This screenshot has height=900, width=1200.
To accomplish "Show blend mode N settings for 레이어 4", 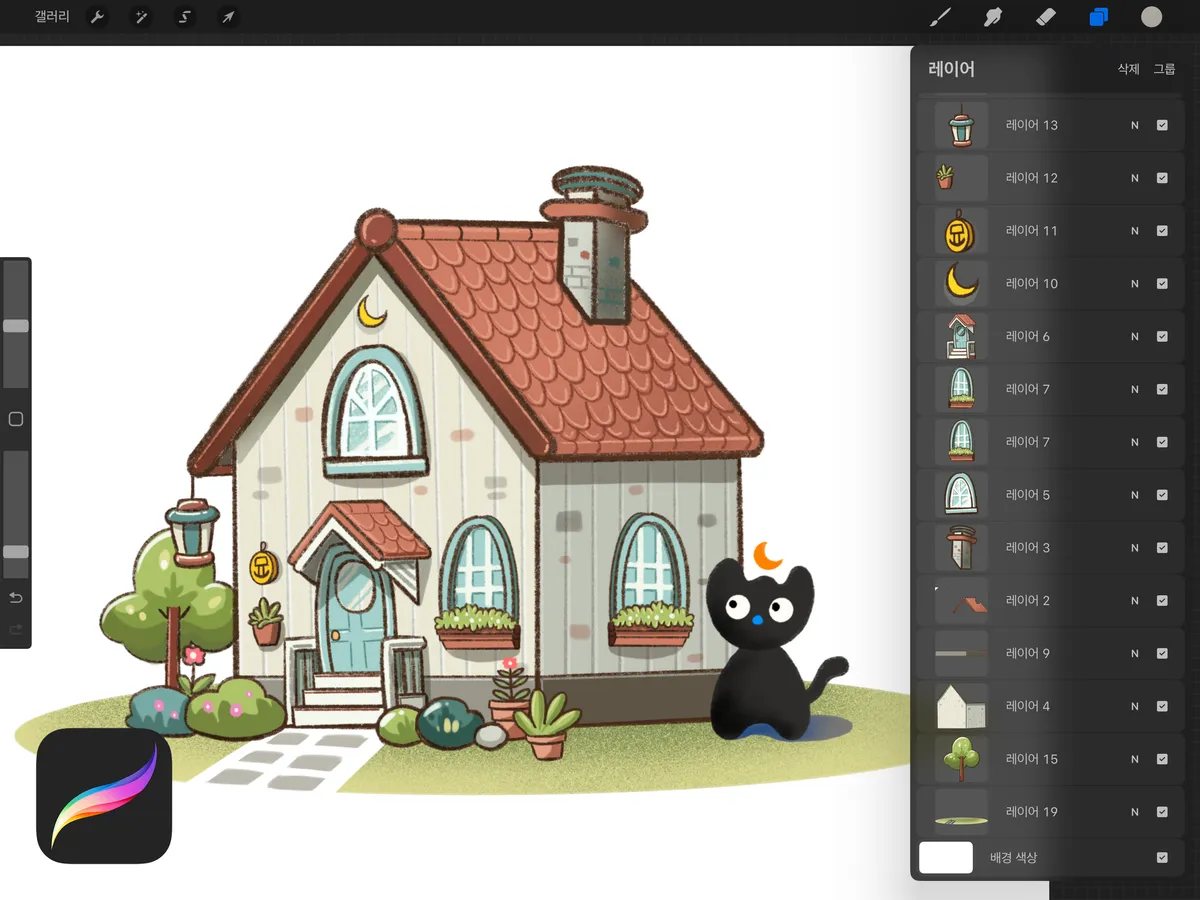I will pos(1135,707).
